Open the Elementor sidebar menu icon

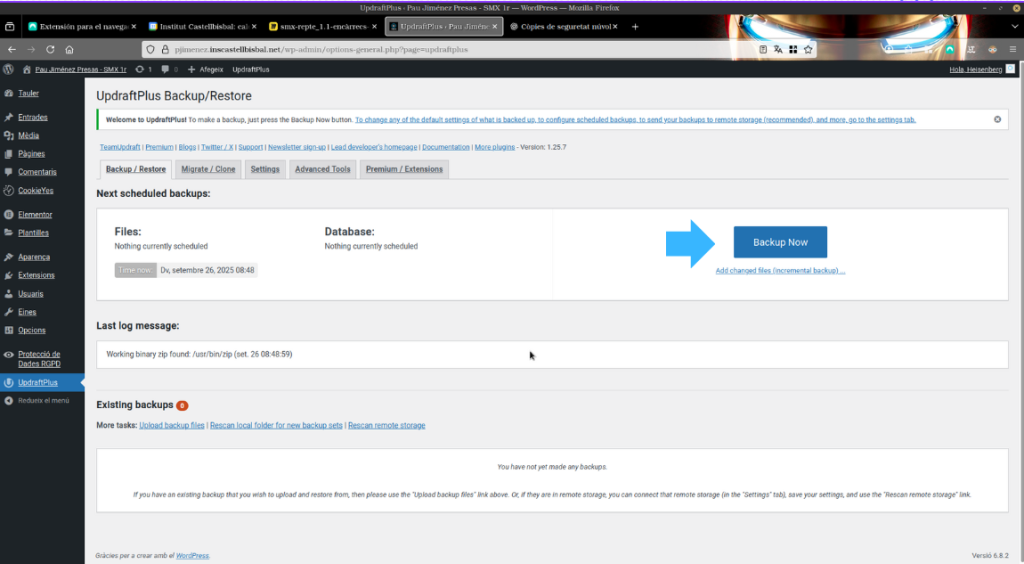click(9, 214)
